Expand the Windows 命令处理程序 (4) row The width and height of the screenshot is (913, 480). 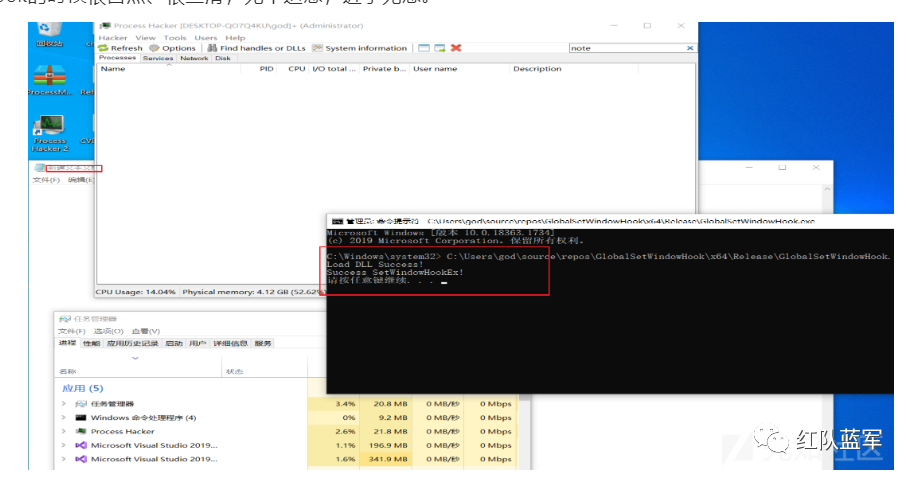(x=63, y=418)
